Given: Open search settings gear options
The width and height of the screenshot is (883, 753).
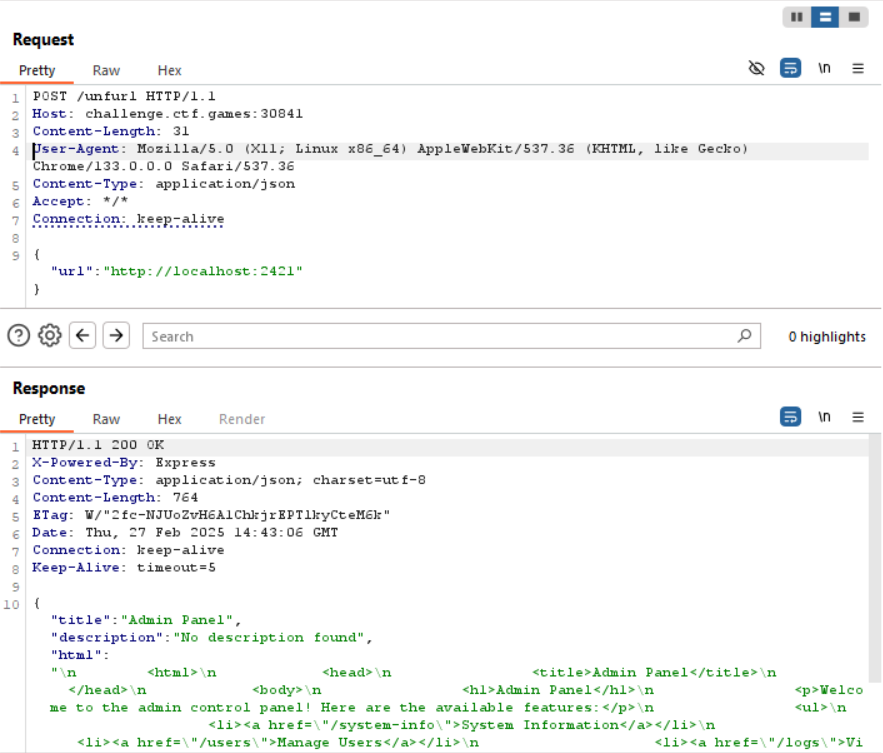Looking at the screenshot, I should [50, 336].
